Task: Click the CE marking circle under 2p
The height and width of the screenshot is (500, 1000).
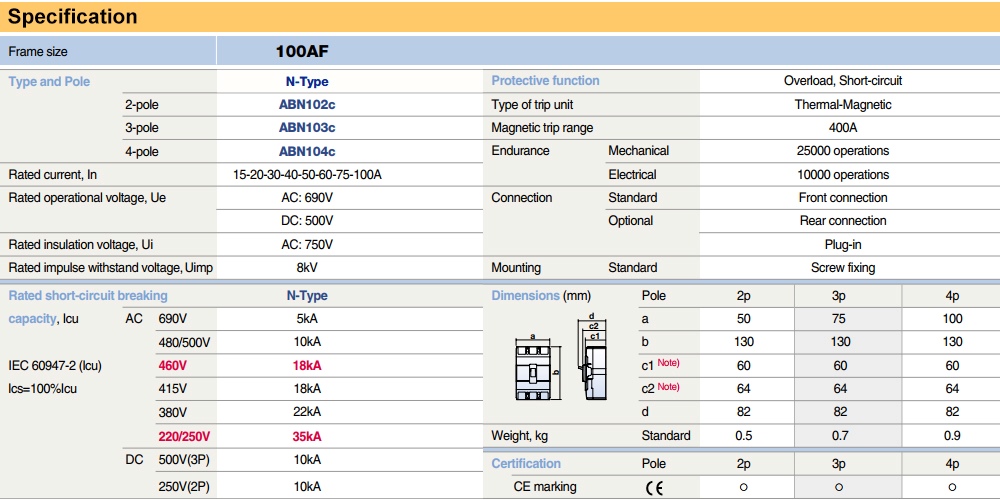Action: [x=743, y=487]
